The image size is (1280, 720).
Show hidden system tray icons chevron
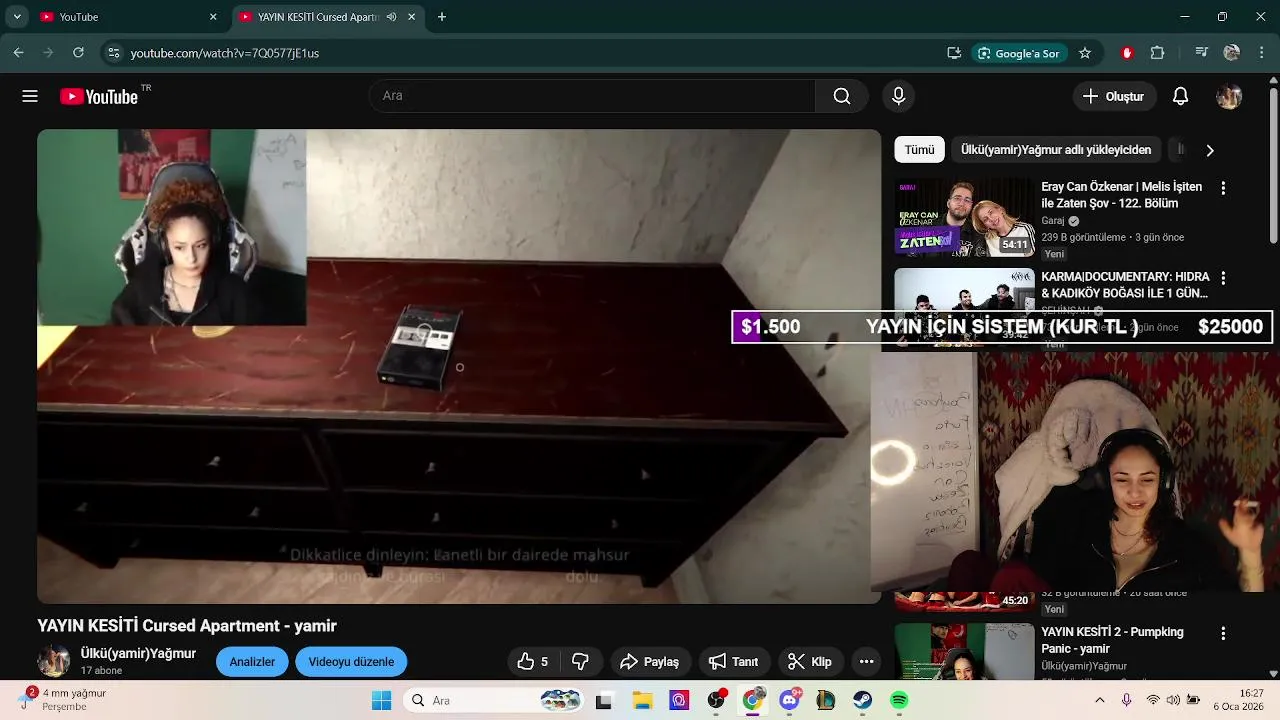pyautogui.click(x=1099, y=700)
